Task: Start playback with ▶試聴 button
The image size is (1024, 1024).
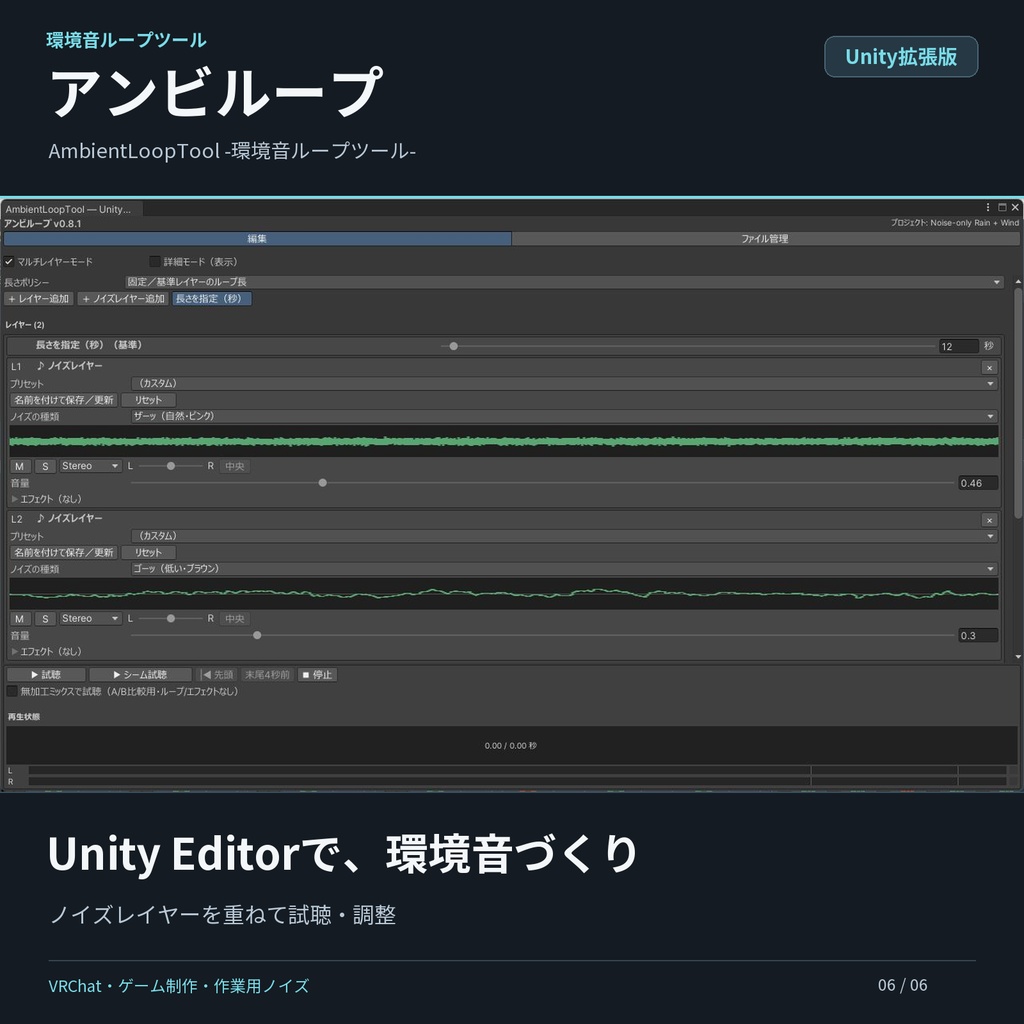Action: pyautogui.click(x=46, y=675)
